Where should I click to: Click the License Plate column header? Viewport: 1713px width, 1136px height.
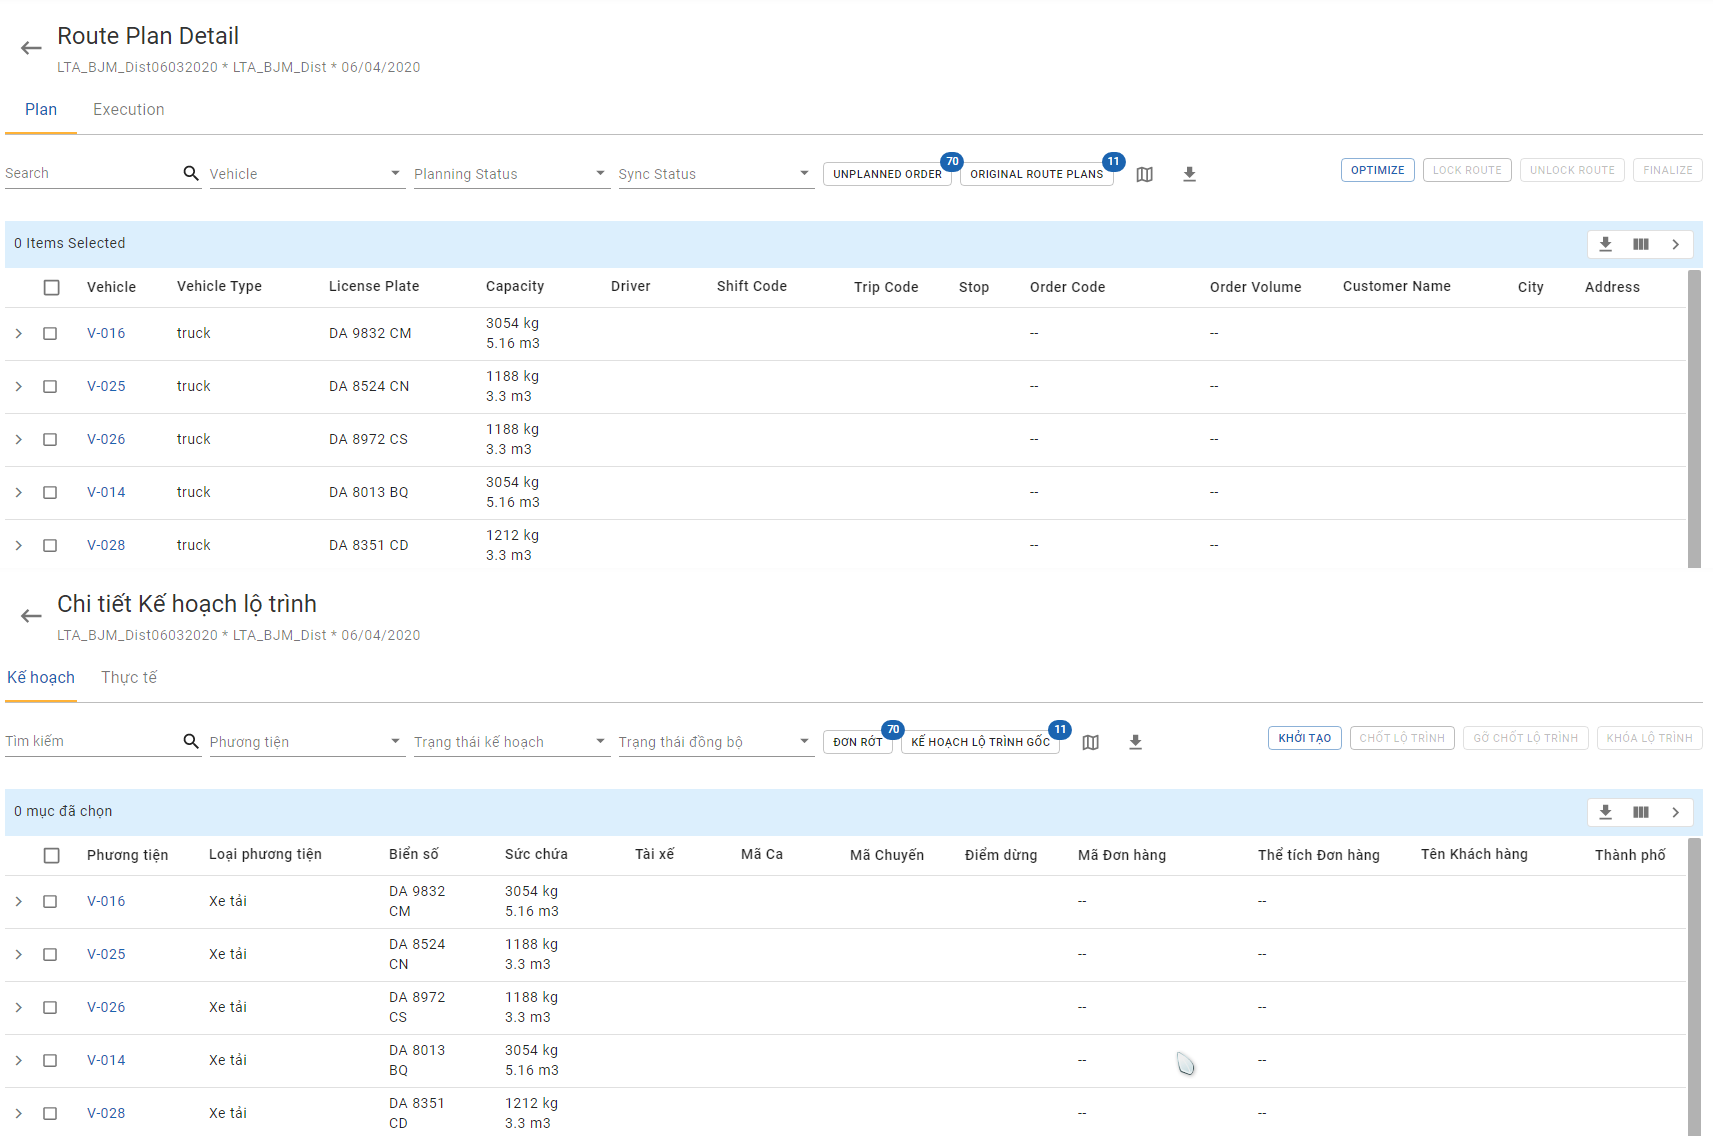click(374, 287)
